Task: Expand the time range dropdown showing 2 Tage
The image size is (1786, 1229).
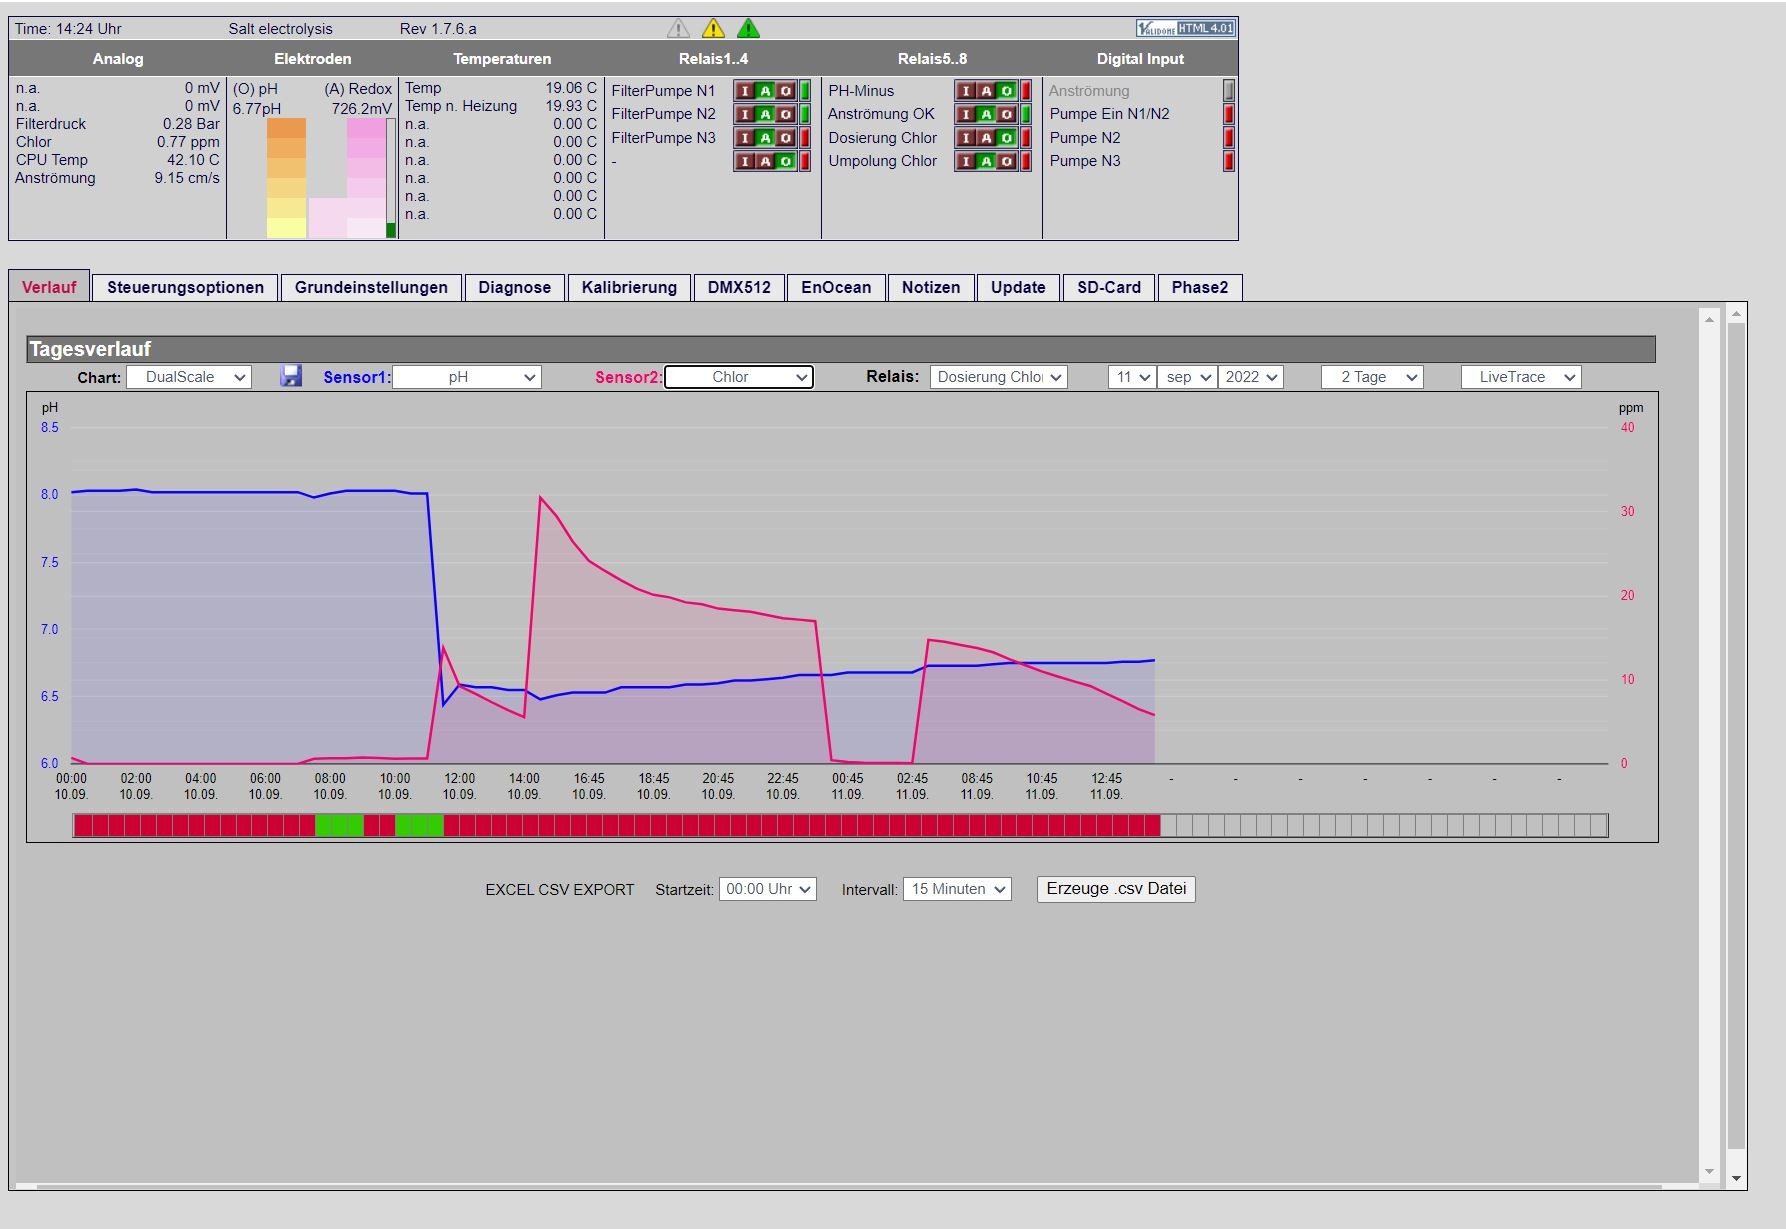Action: (1372, 377)
